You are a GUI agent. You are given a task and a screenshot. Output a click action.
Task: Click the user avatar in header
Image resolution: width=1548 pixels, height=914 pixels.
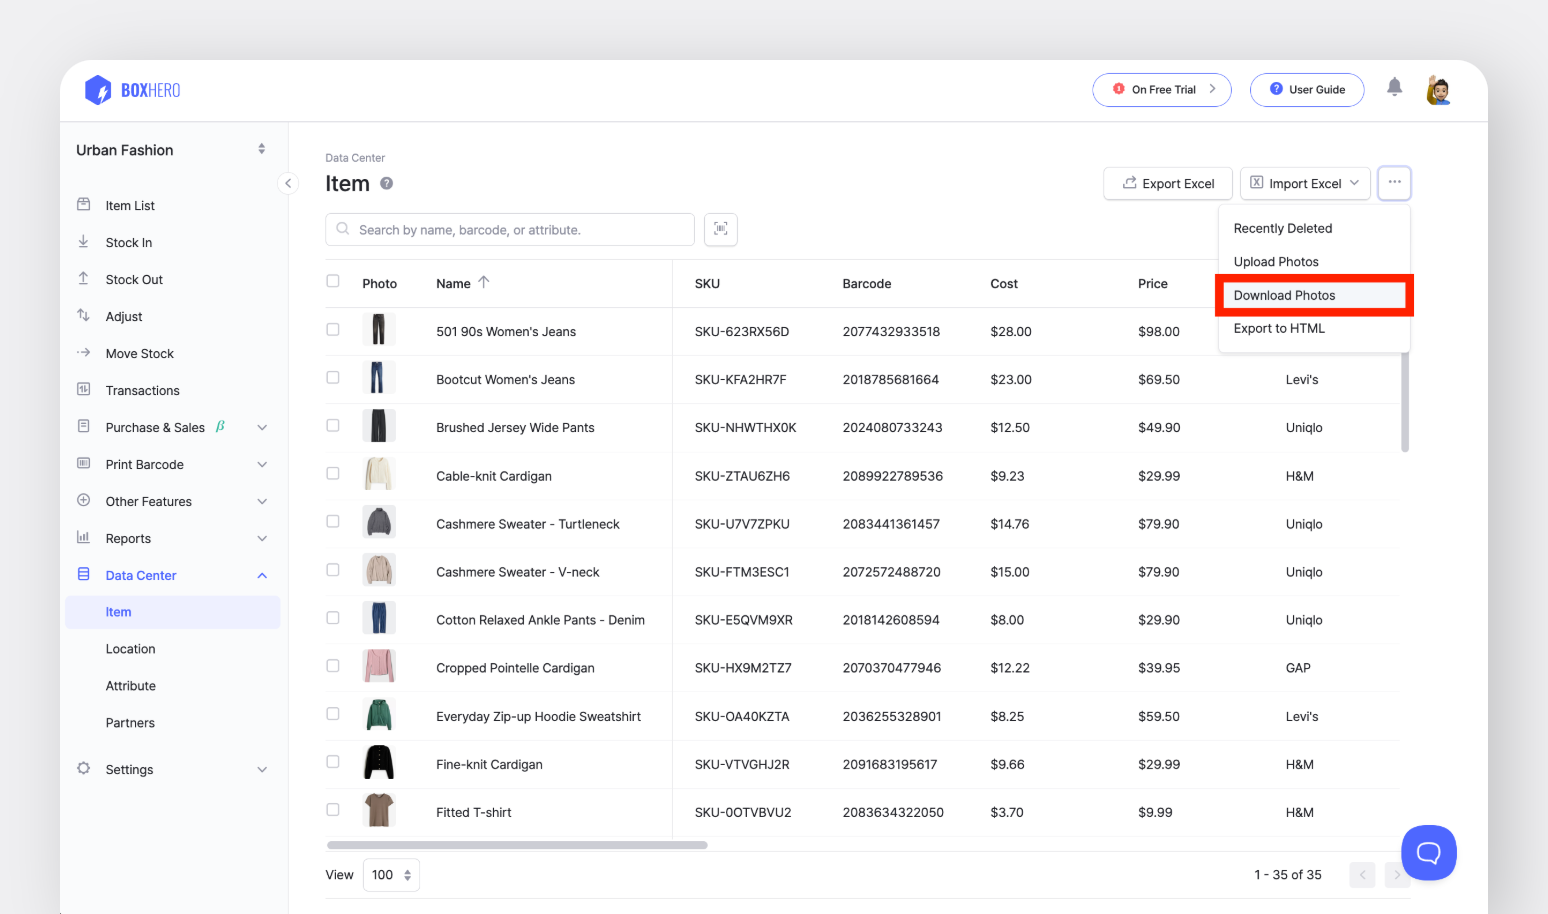coord(1438,90)
